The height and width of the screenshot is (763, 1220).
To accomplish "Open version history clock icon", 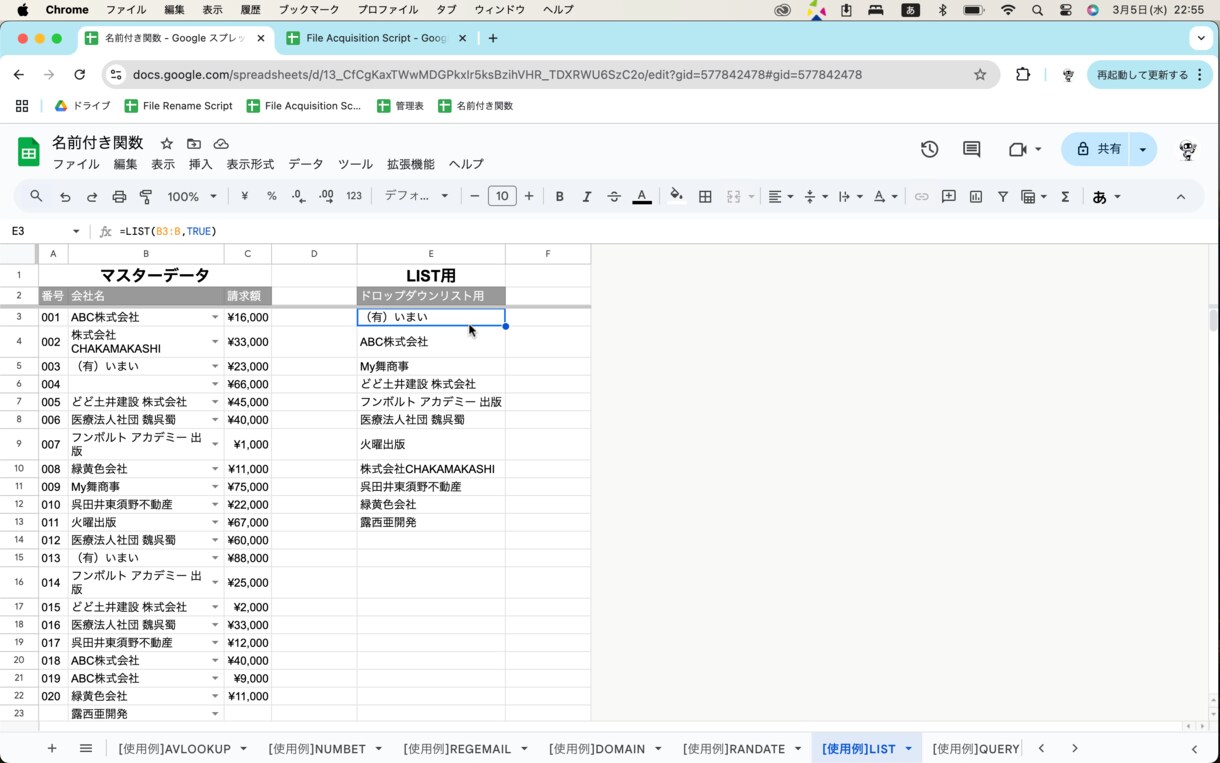I will pyautogui.click(x=930, y=149).
